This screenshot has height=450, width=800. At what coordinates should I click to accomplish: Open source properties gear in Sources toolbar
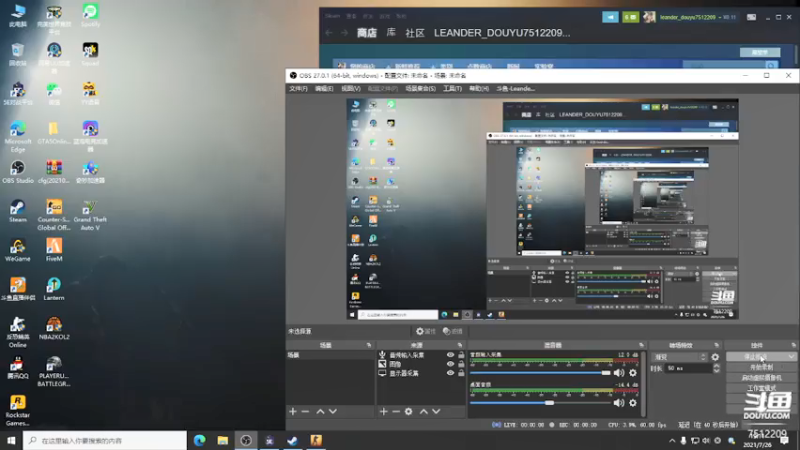point(409,411)
